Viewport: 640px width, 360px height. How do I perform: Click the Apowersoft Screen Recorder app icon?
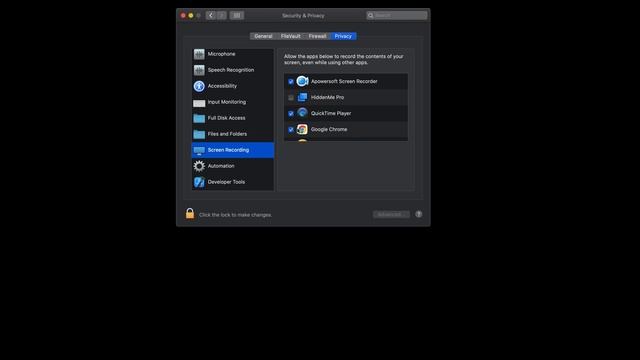coord(302,81)
